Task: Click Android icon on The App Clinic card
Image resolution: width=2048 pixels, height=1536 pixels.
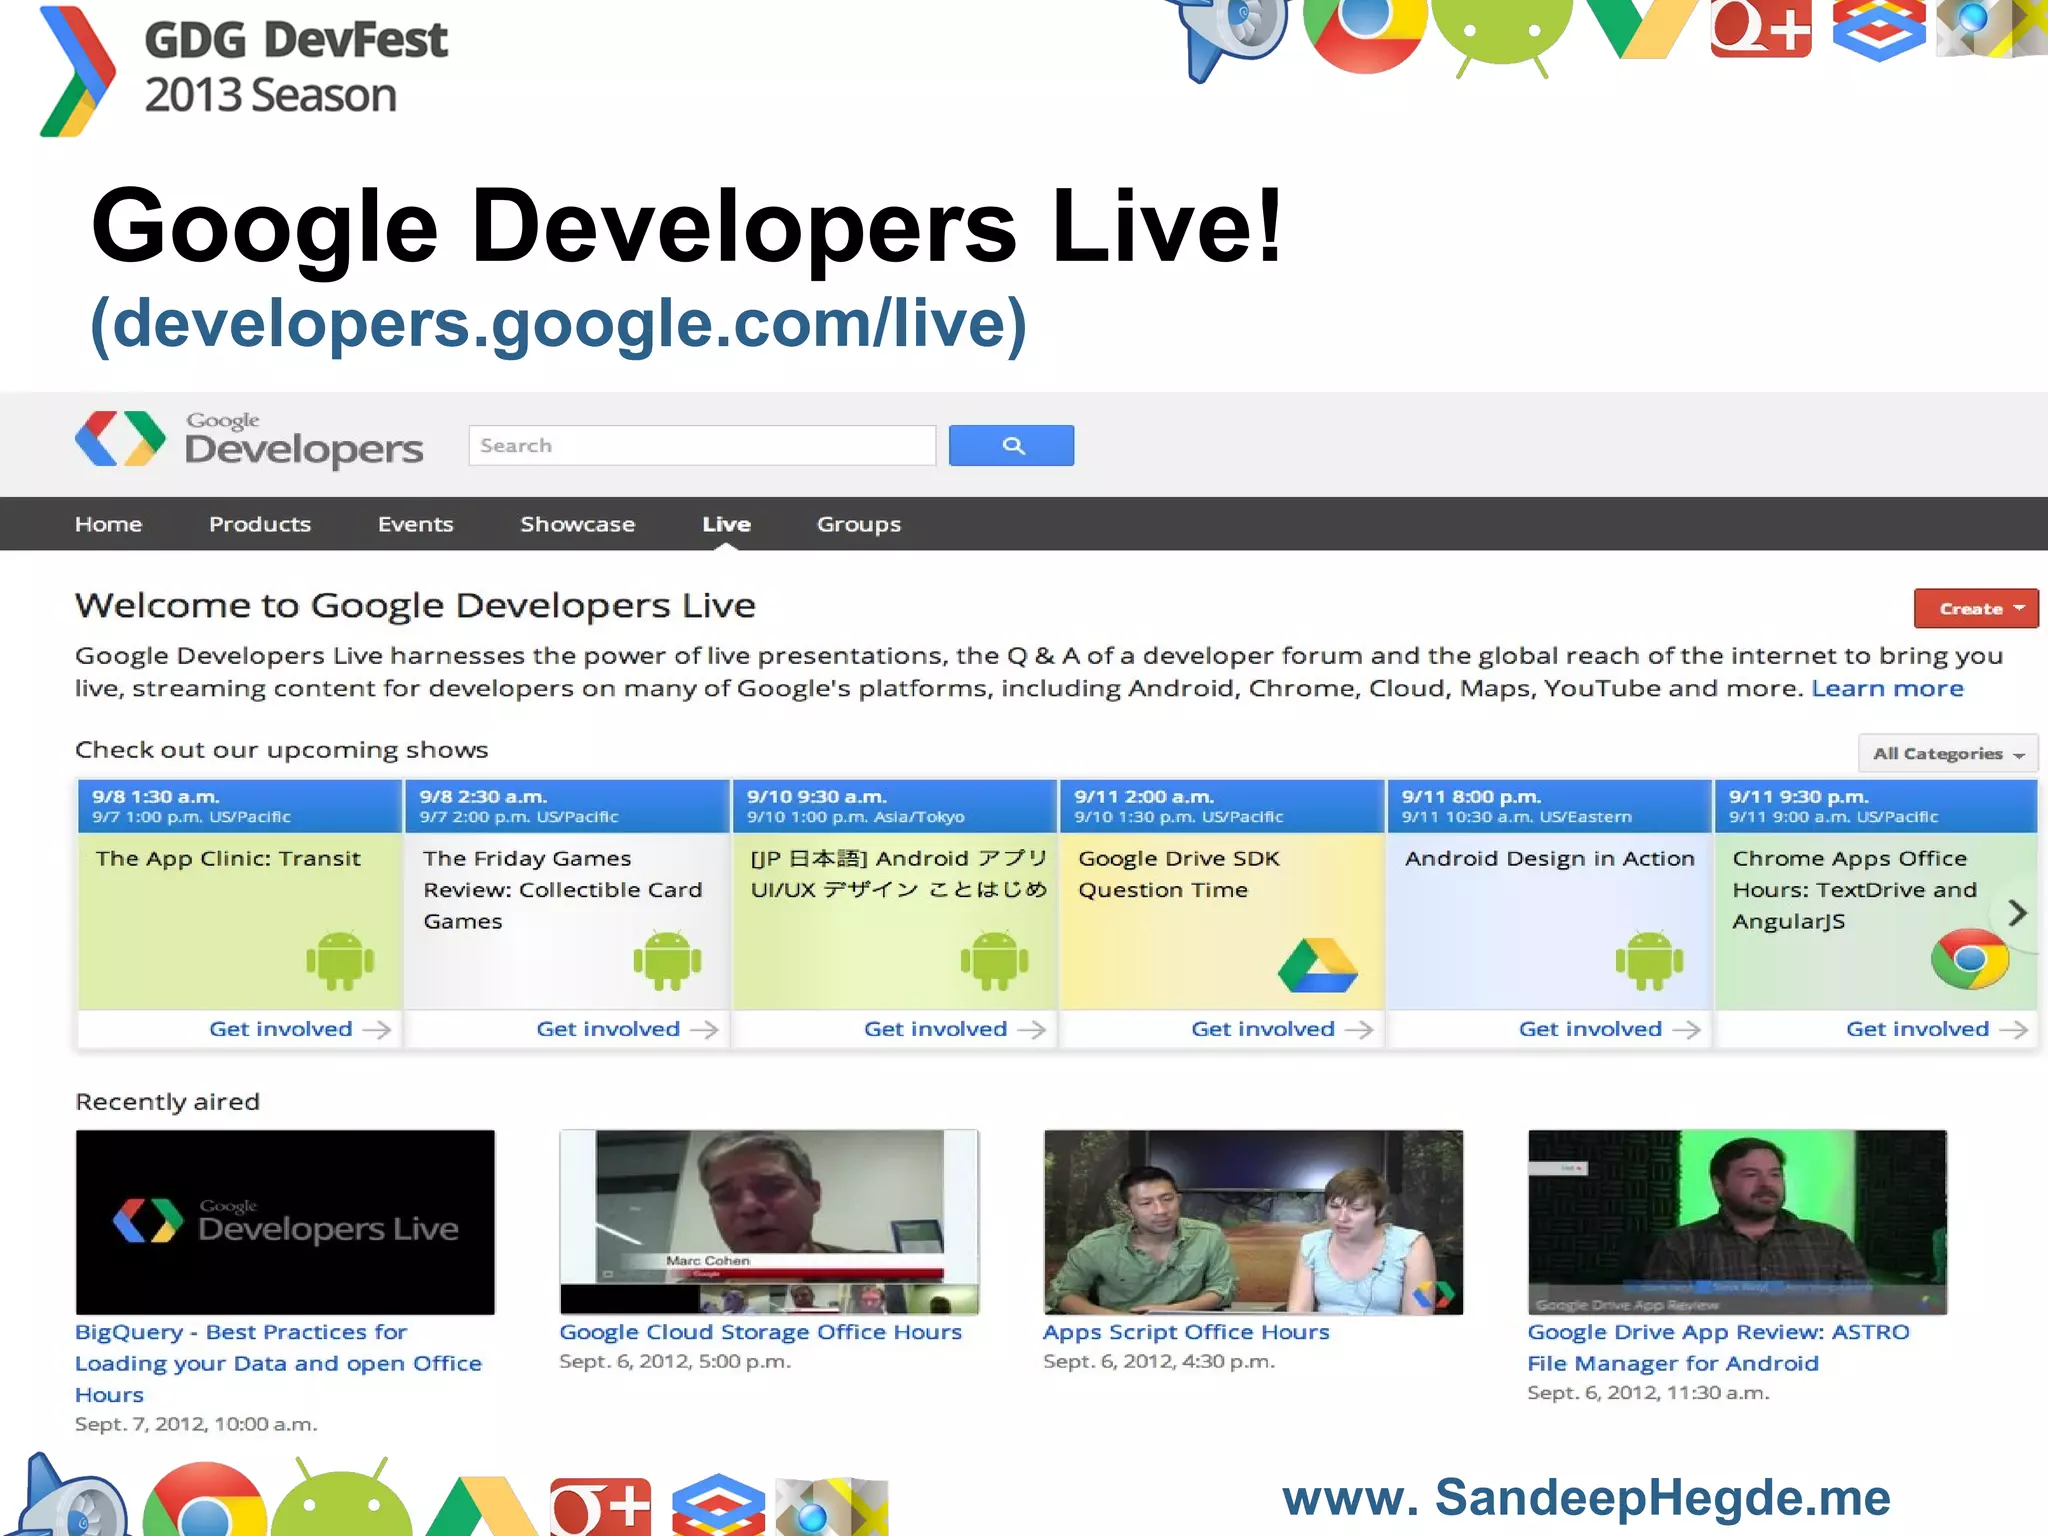Action: pyautogui.click(x=340, y=961)
